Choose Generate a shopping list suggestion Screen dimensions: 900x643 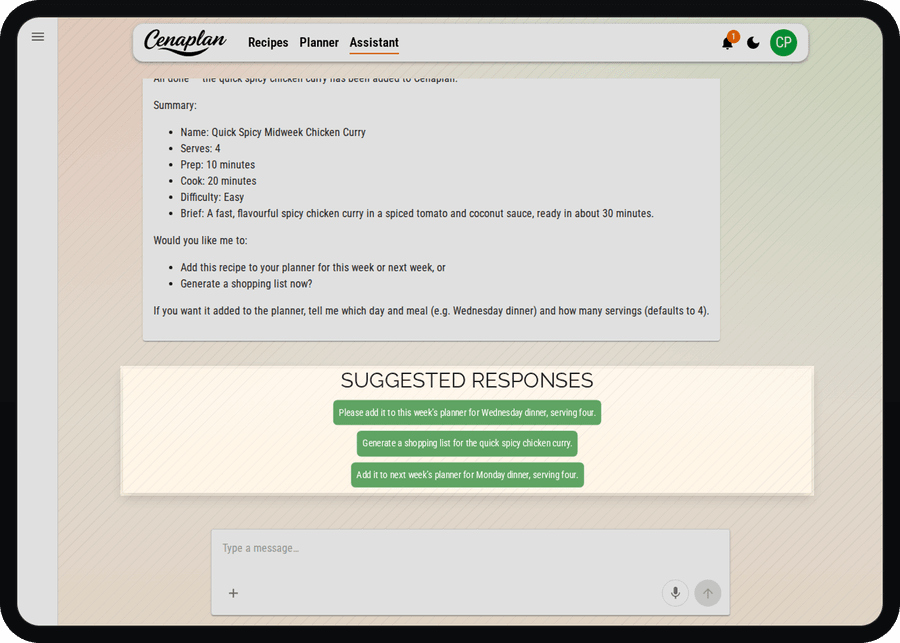click(x=467, y=444)
